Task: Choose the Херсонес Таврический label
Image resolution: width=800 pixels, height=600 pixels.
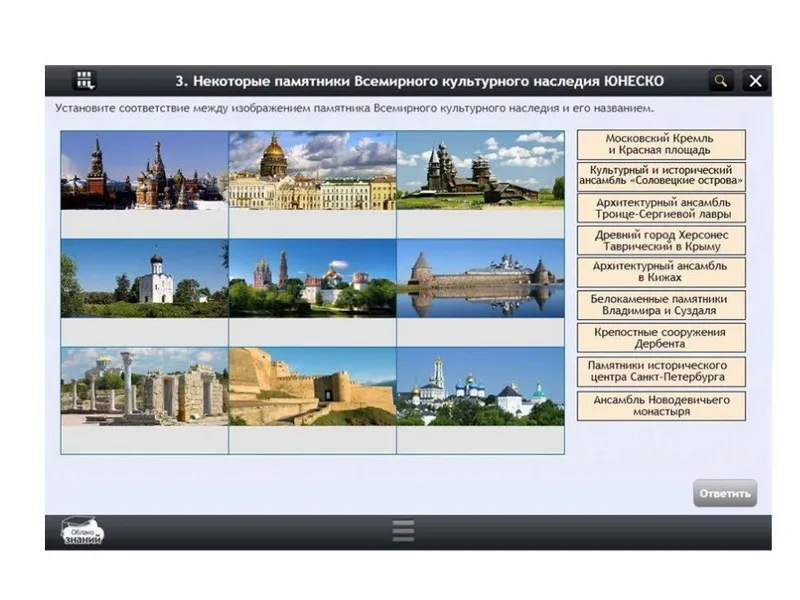Action: [x=660, y=240]
